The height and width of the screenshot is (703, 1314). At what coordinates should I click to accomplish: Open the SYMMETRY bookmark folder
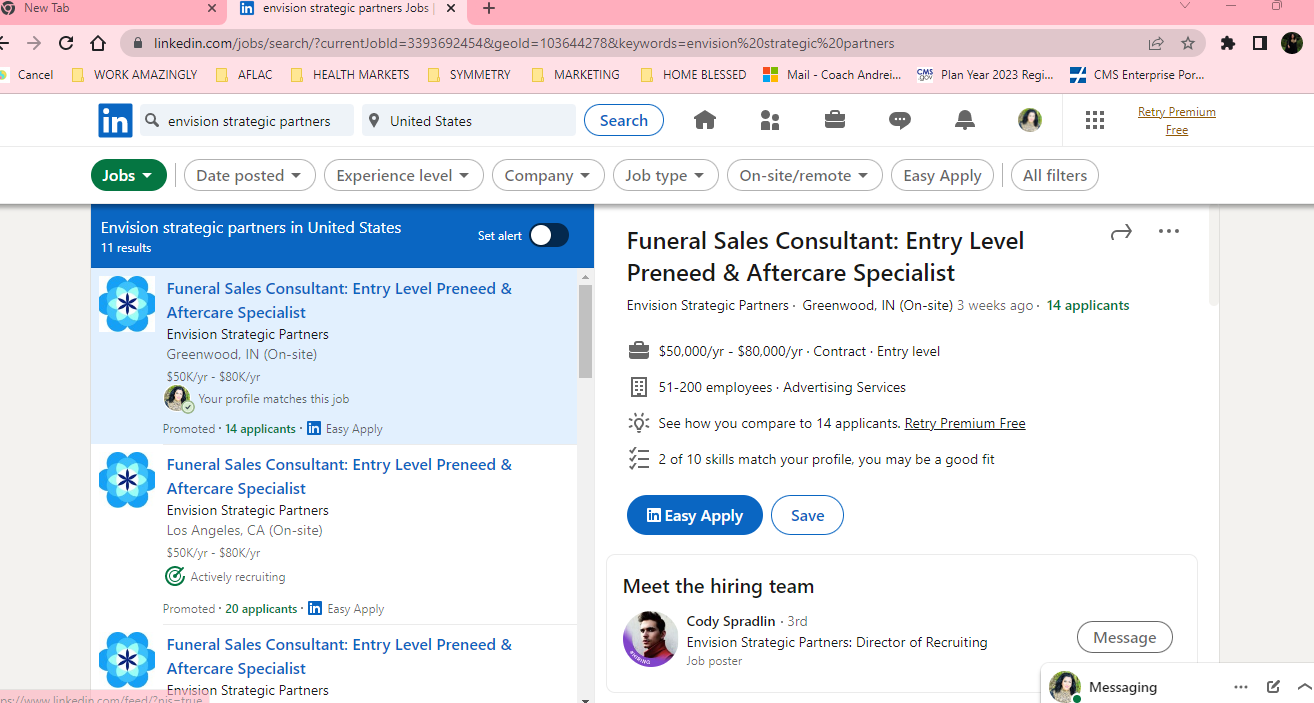pos(469,74)
